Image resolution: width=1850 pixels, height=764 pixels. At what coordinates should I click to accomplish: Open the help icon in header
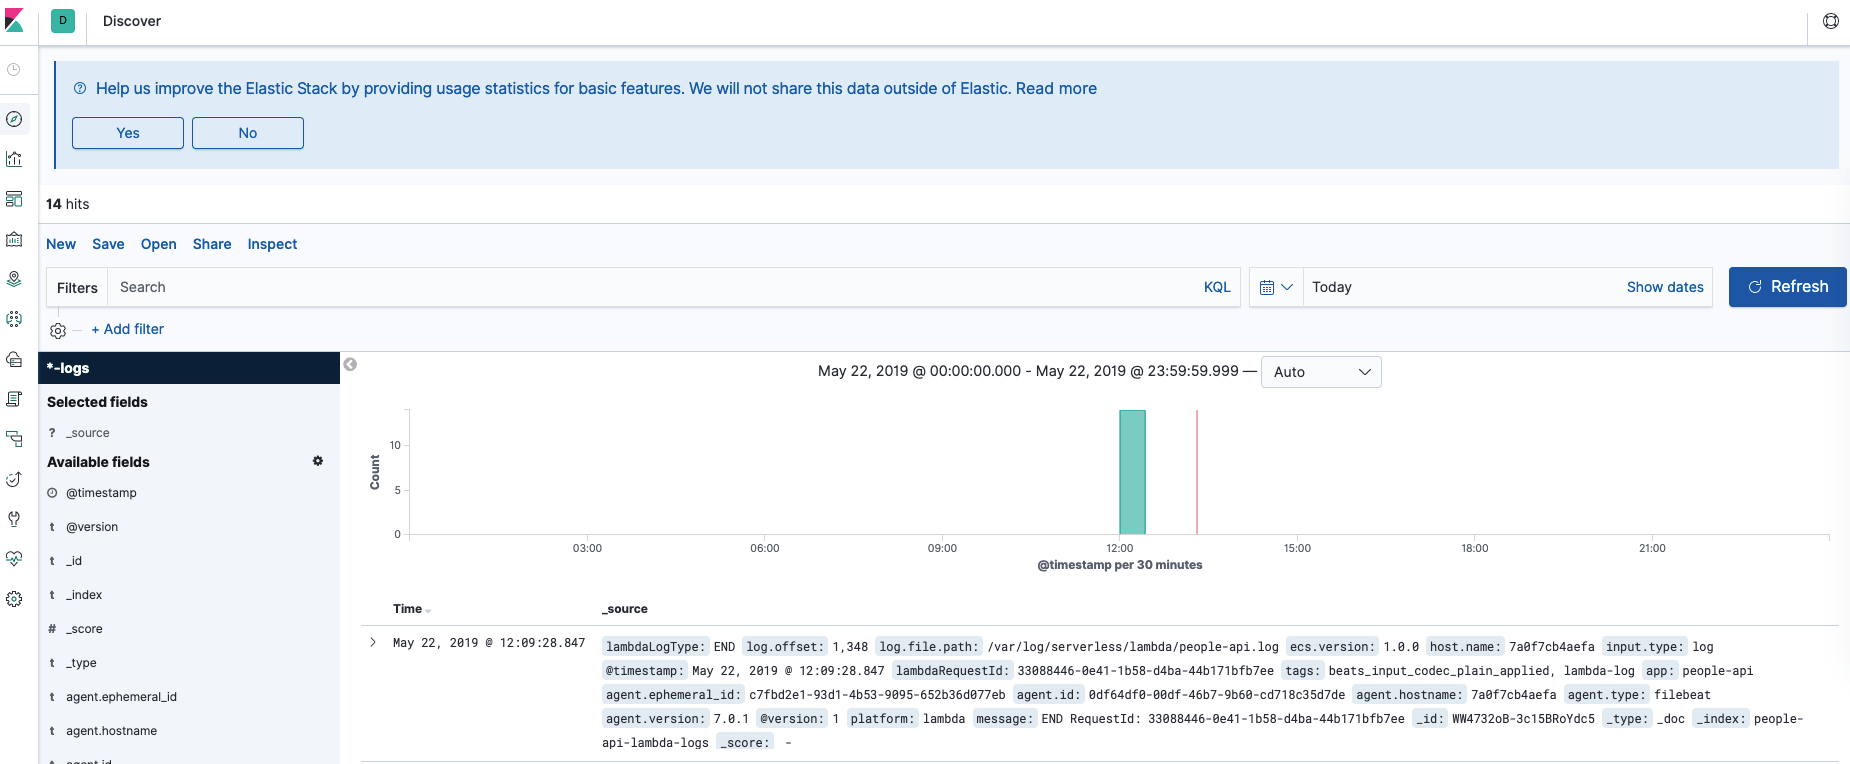1830,21
